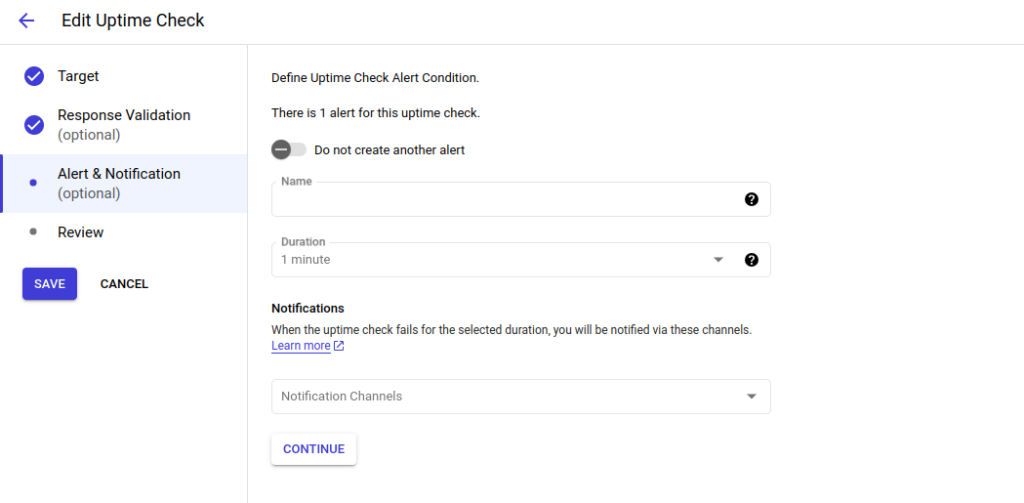Click the Duration dropdown arrow

(717, 260)
